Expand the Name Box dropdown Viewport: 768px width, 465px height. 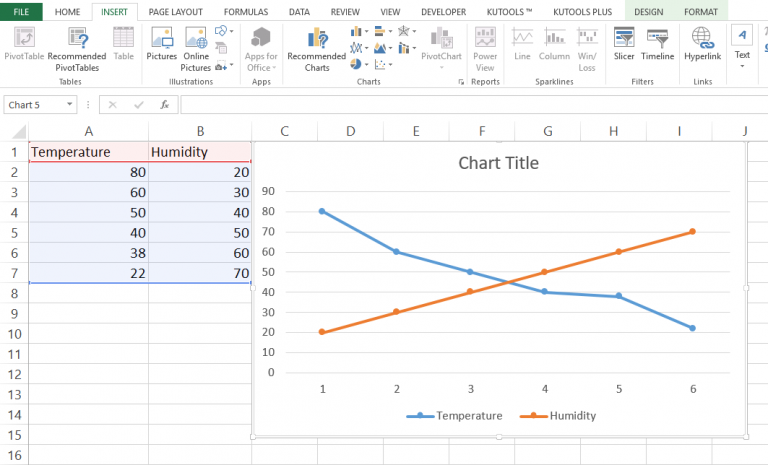[69, 104]
